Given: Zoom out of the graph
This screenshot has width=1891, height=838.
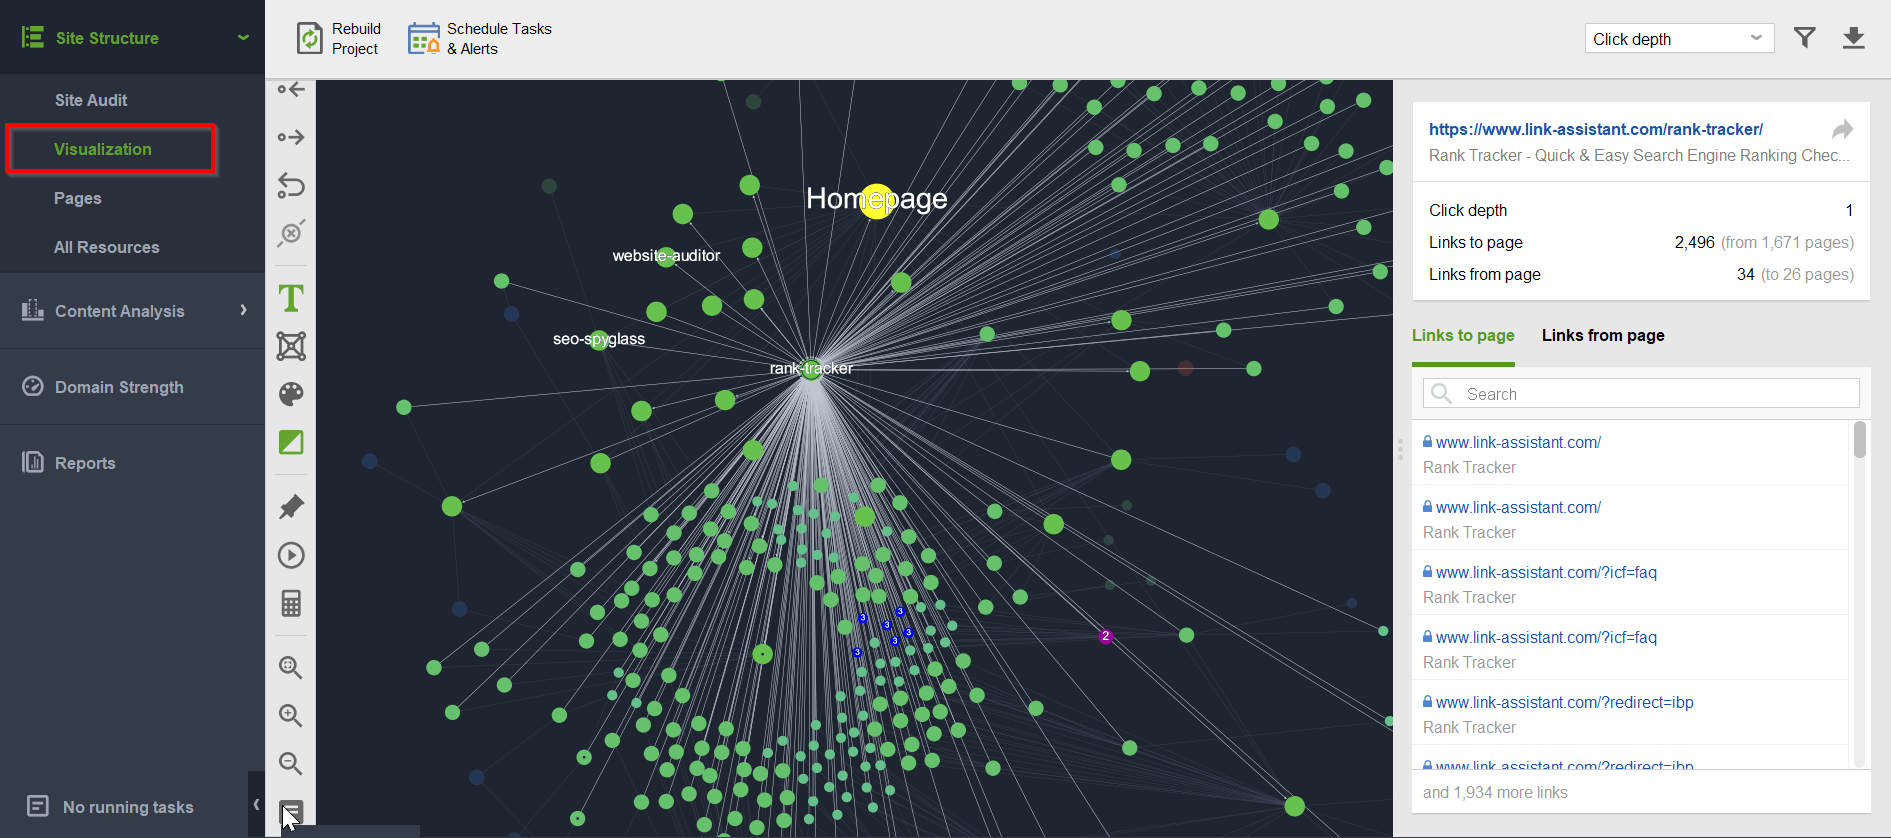Looking at the screenshot, I should point(291,763).
